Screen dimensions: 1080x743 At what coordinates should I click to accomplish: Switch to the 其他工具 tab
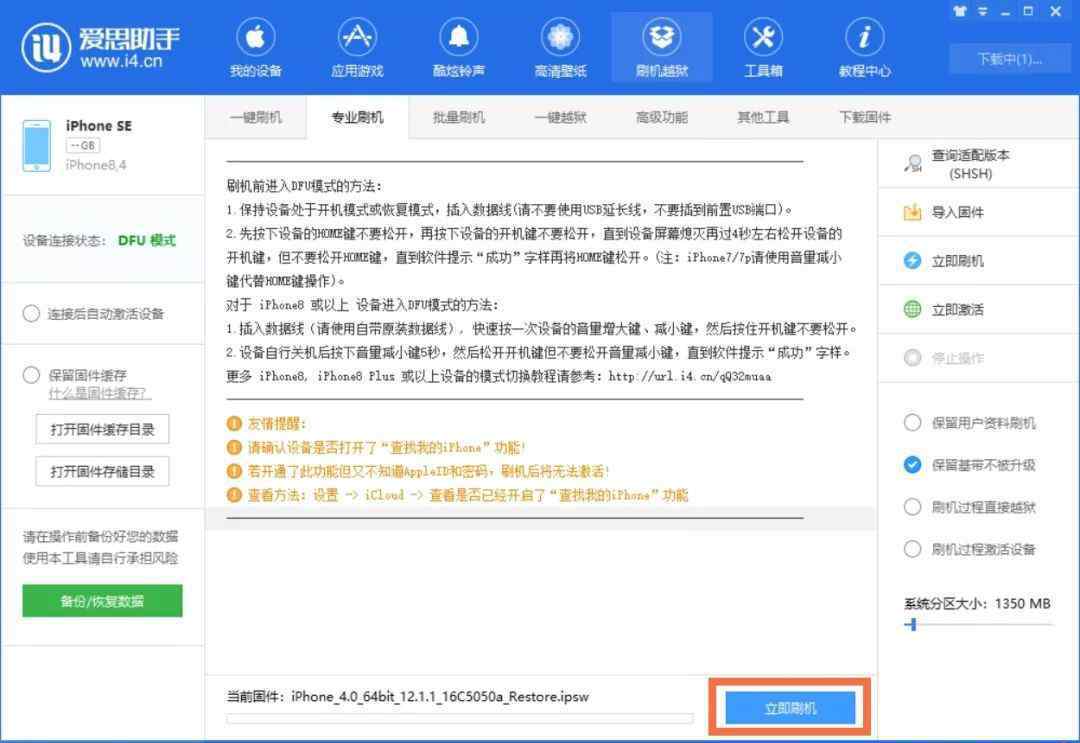[x=763, y=117]
